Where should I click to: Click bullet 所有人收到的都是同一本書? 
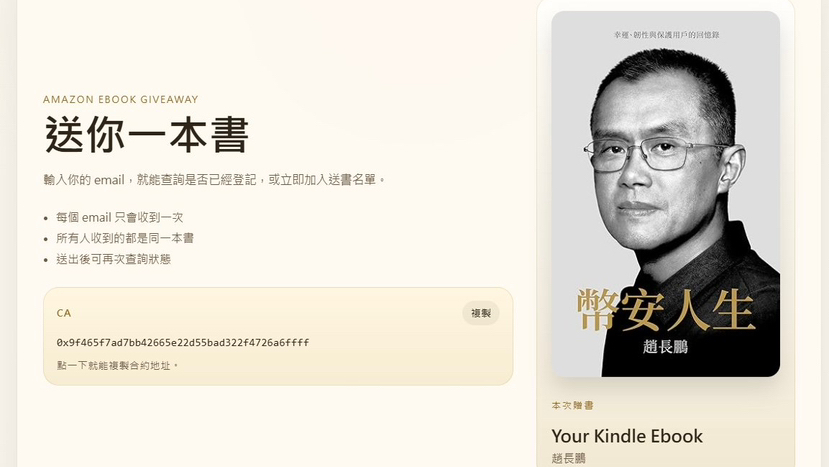(x=125, y=239)
